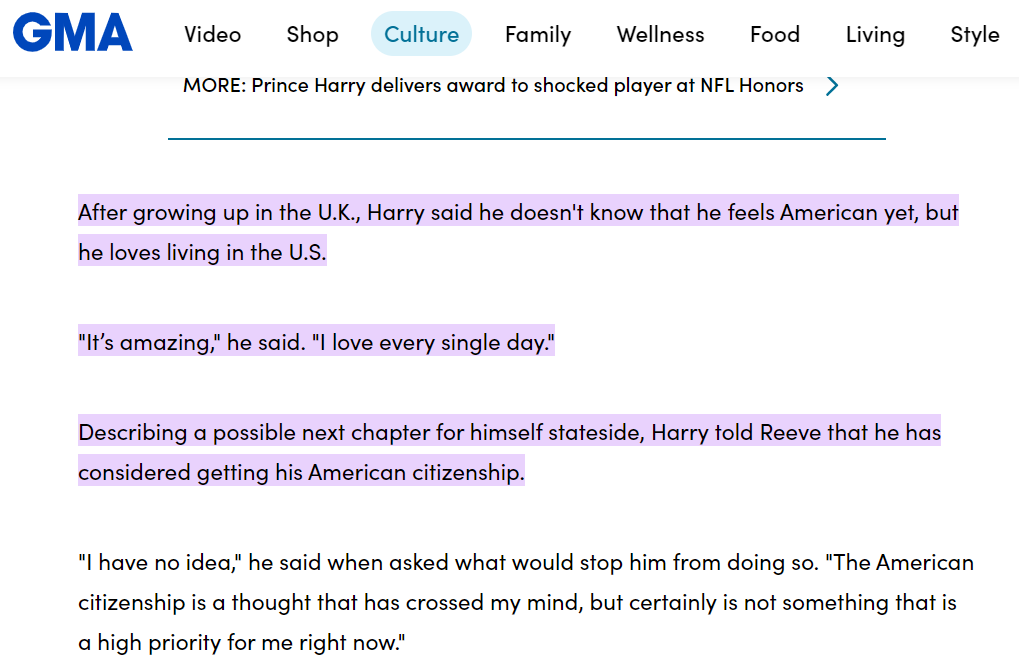The height and width of the screenshot is (669, 1019).
Task: Click the line "he loves living in the U.S."
Action: tap(202, 252)
